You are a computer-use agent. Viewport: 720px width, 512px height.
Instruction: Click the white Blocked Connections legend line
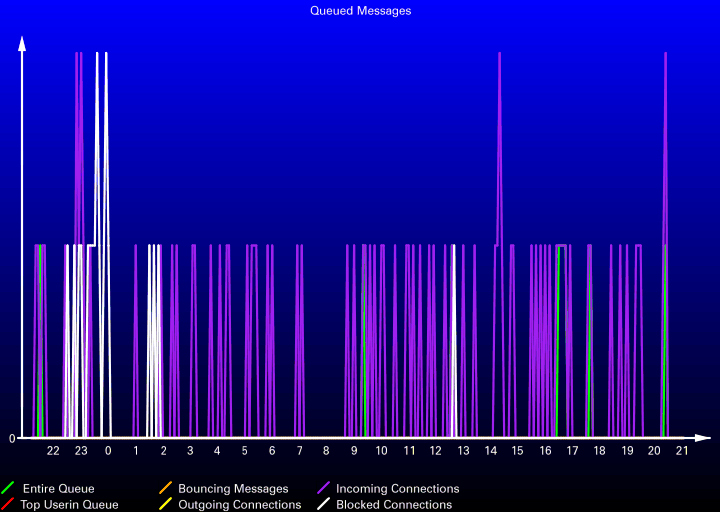(324, 505)
